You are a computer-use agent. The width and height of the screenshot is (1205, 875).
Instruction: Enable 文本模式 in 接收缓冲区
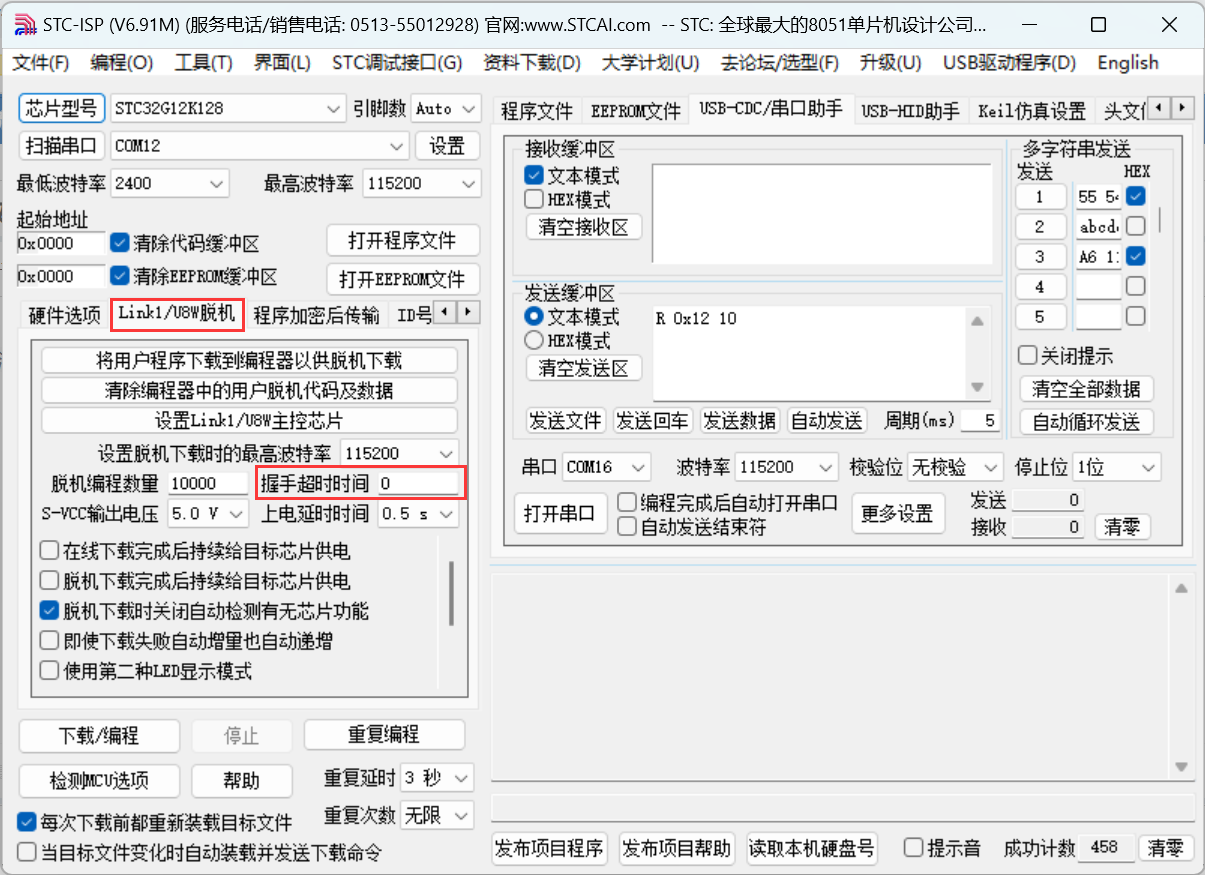point(534,175)
